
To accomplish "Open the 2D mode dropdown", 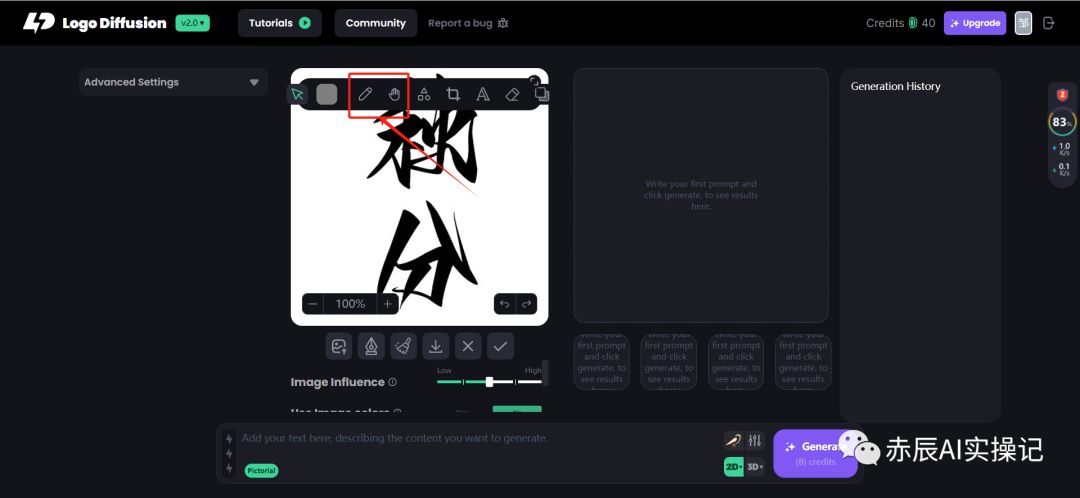I will 734,466.
